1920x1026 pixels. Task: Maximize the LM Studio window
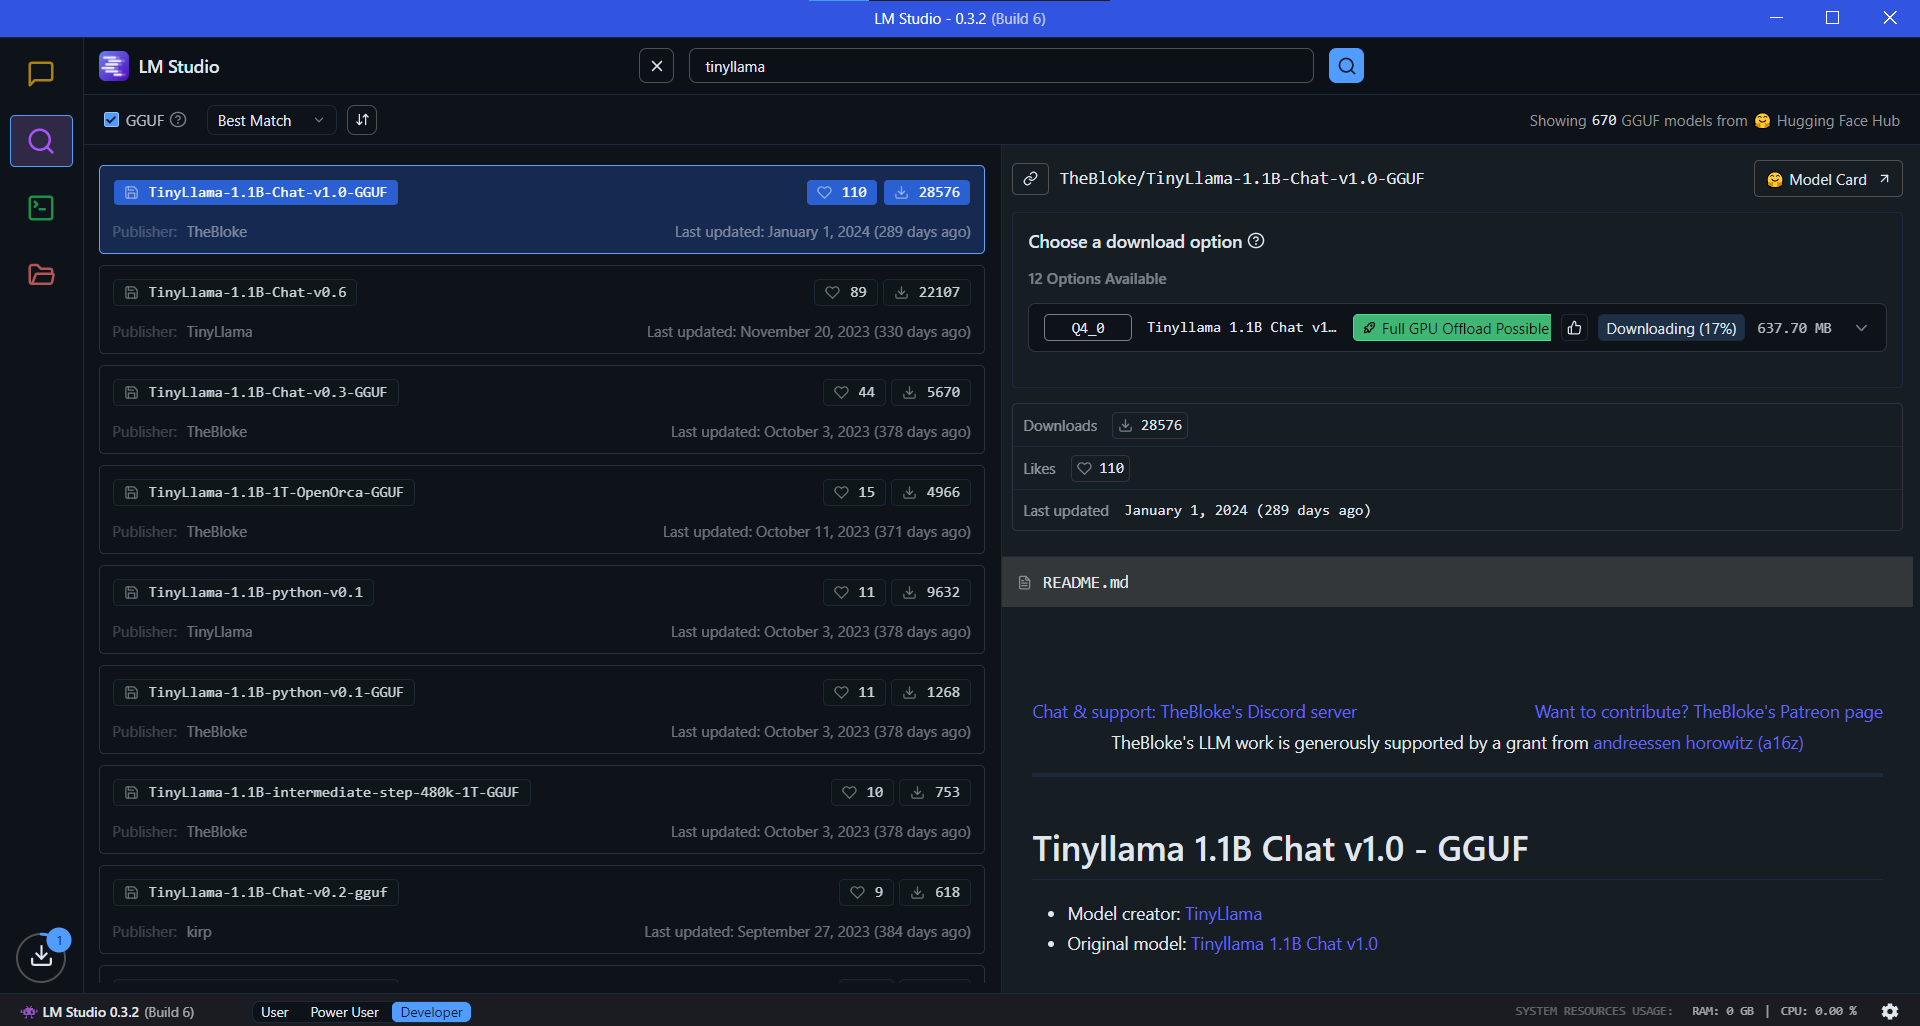[1833, 18]
